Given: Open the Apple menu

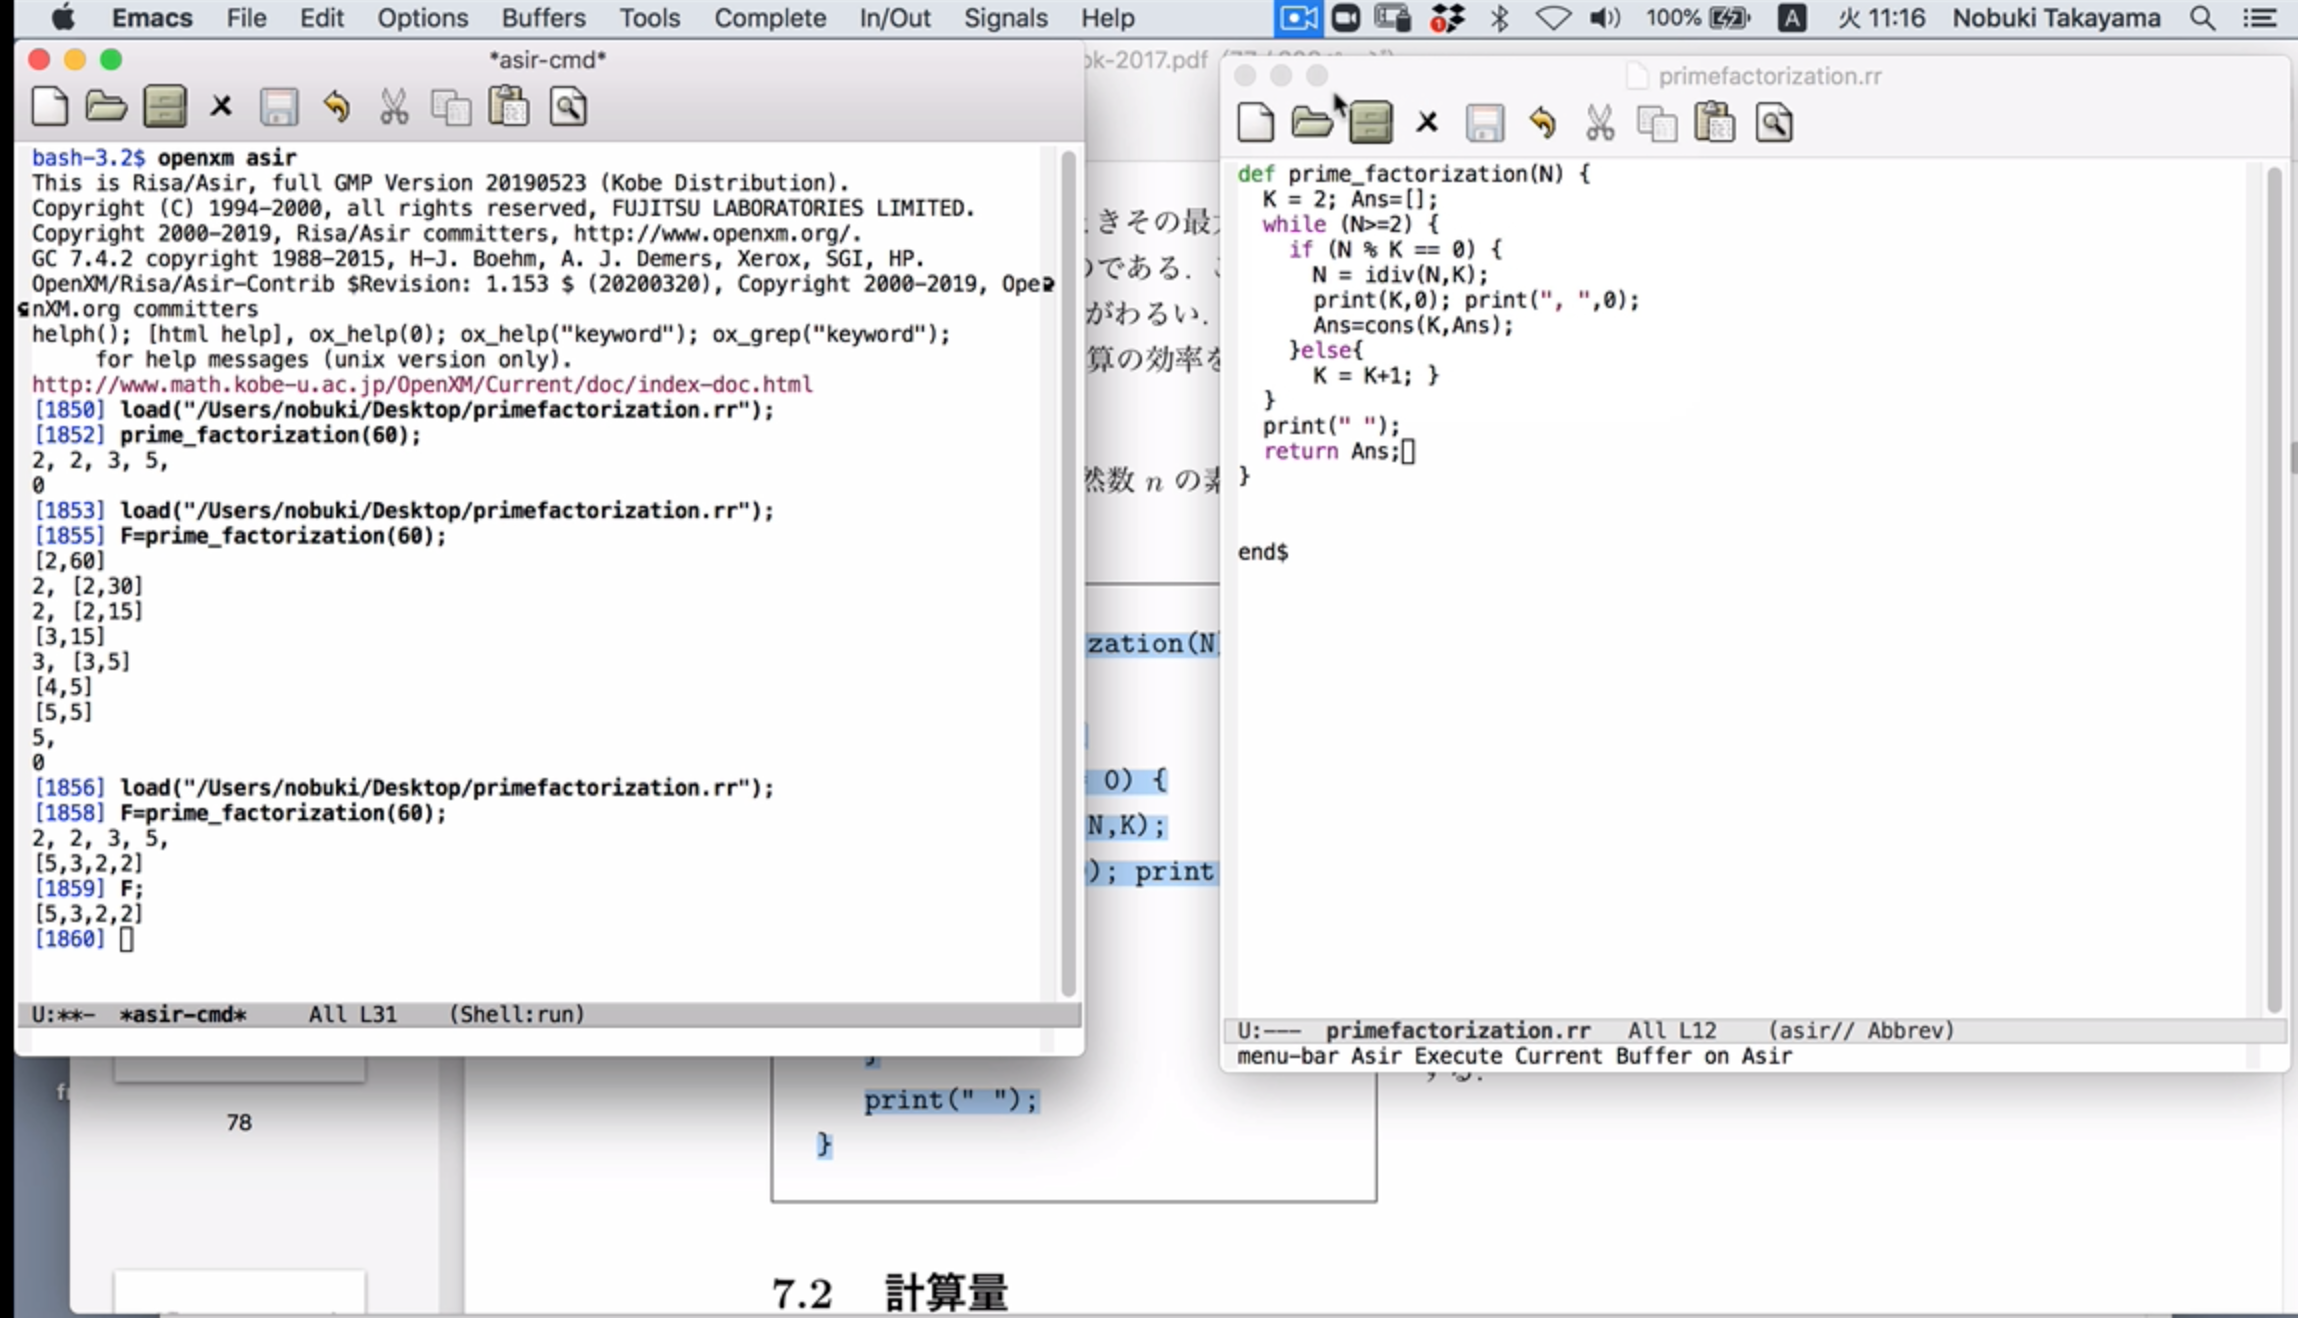Looking at the screenshot, I should [x=62, y=18].
